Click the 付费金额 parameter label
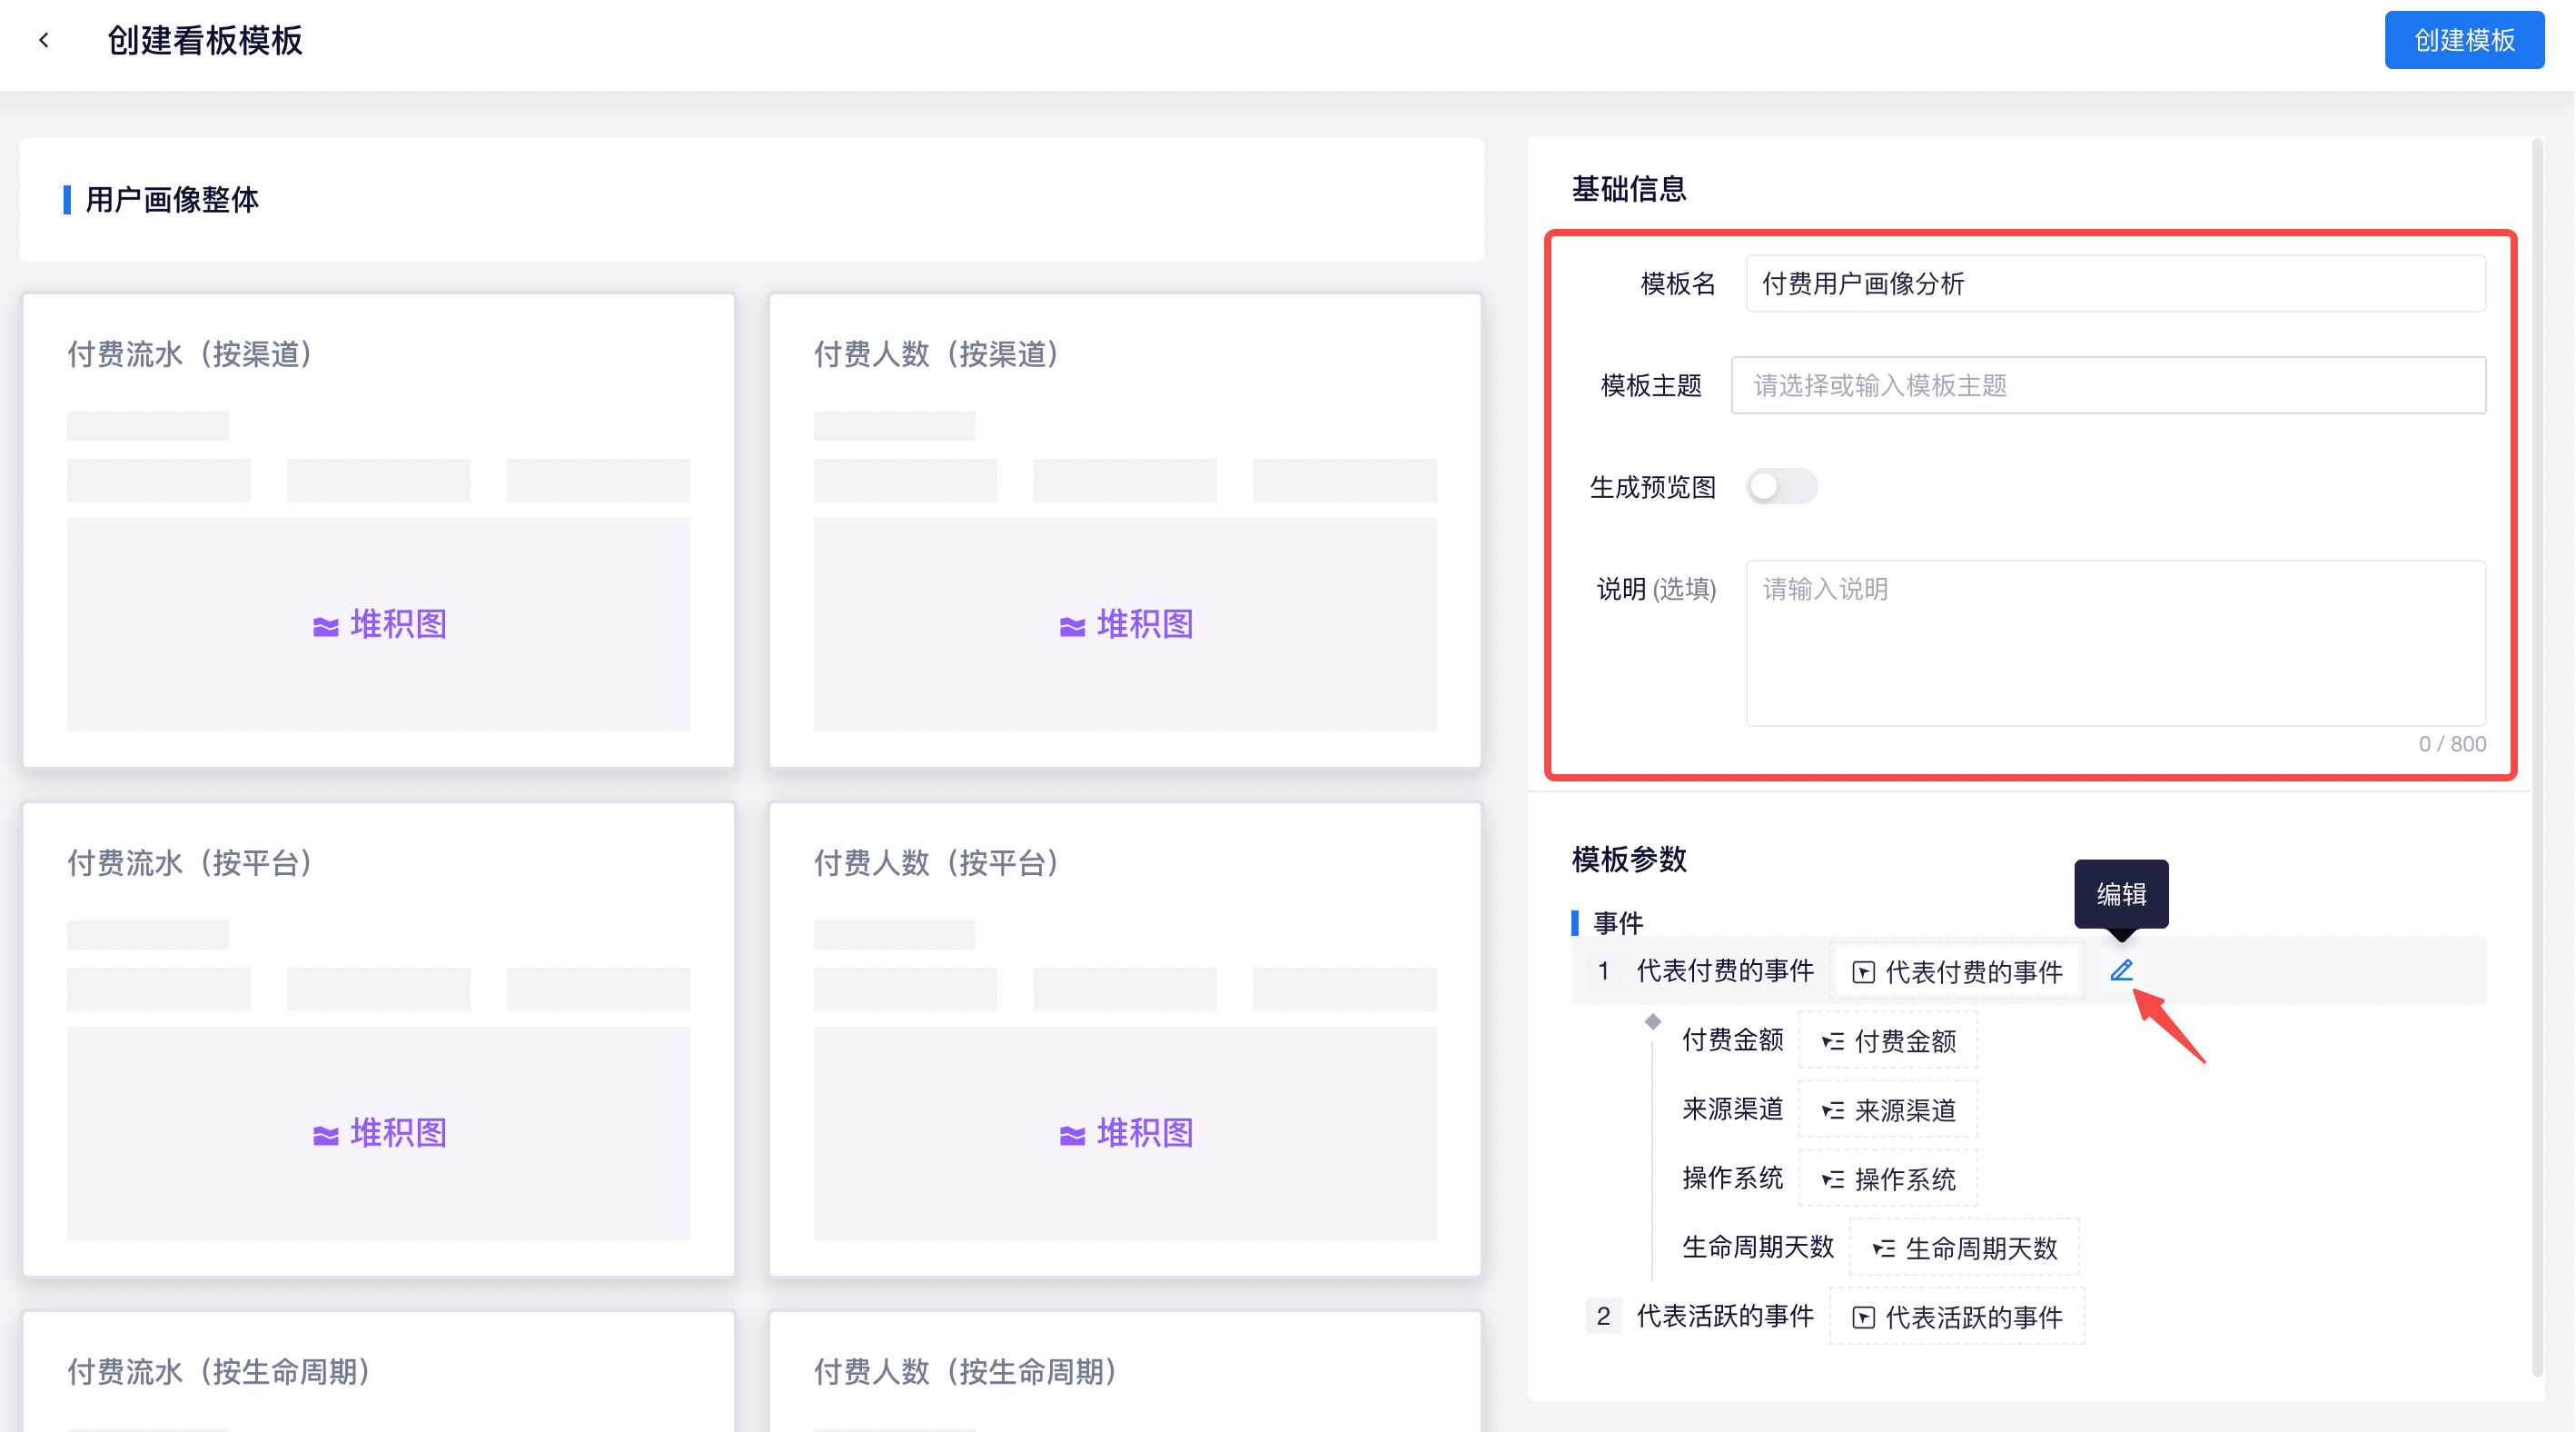 coord(1733,1040)
